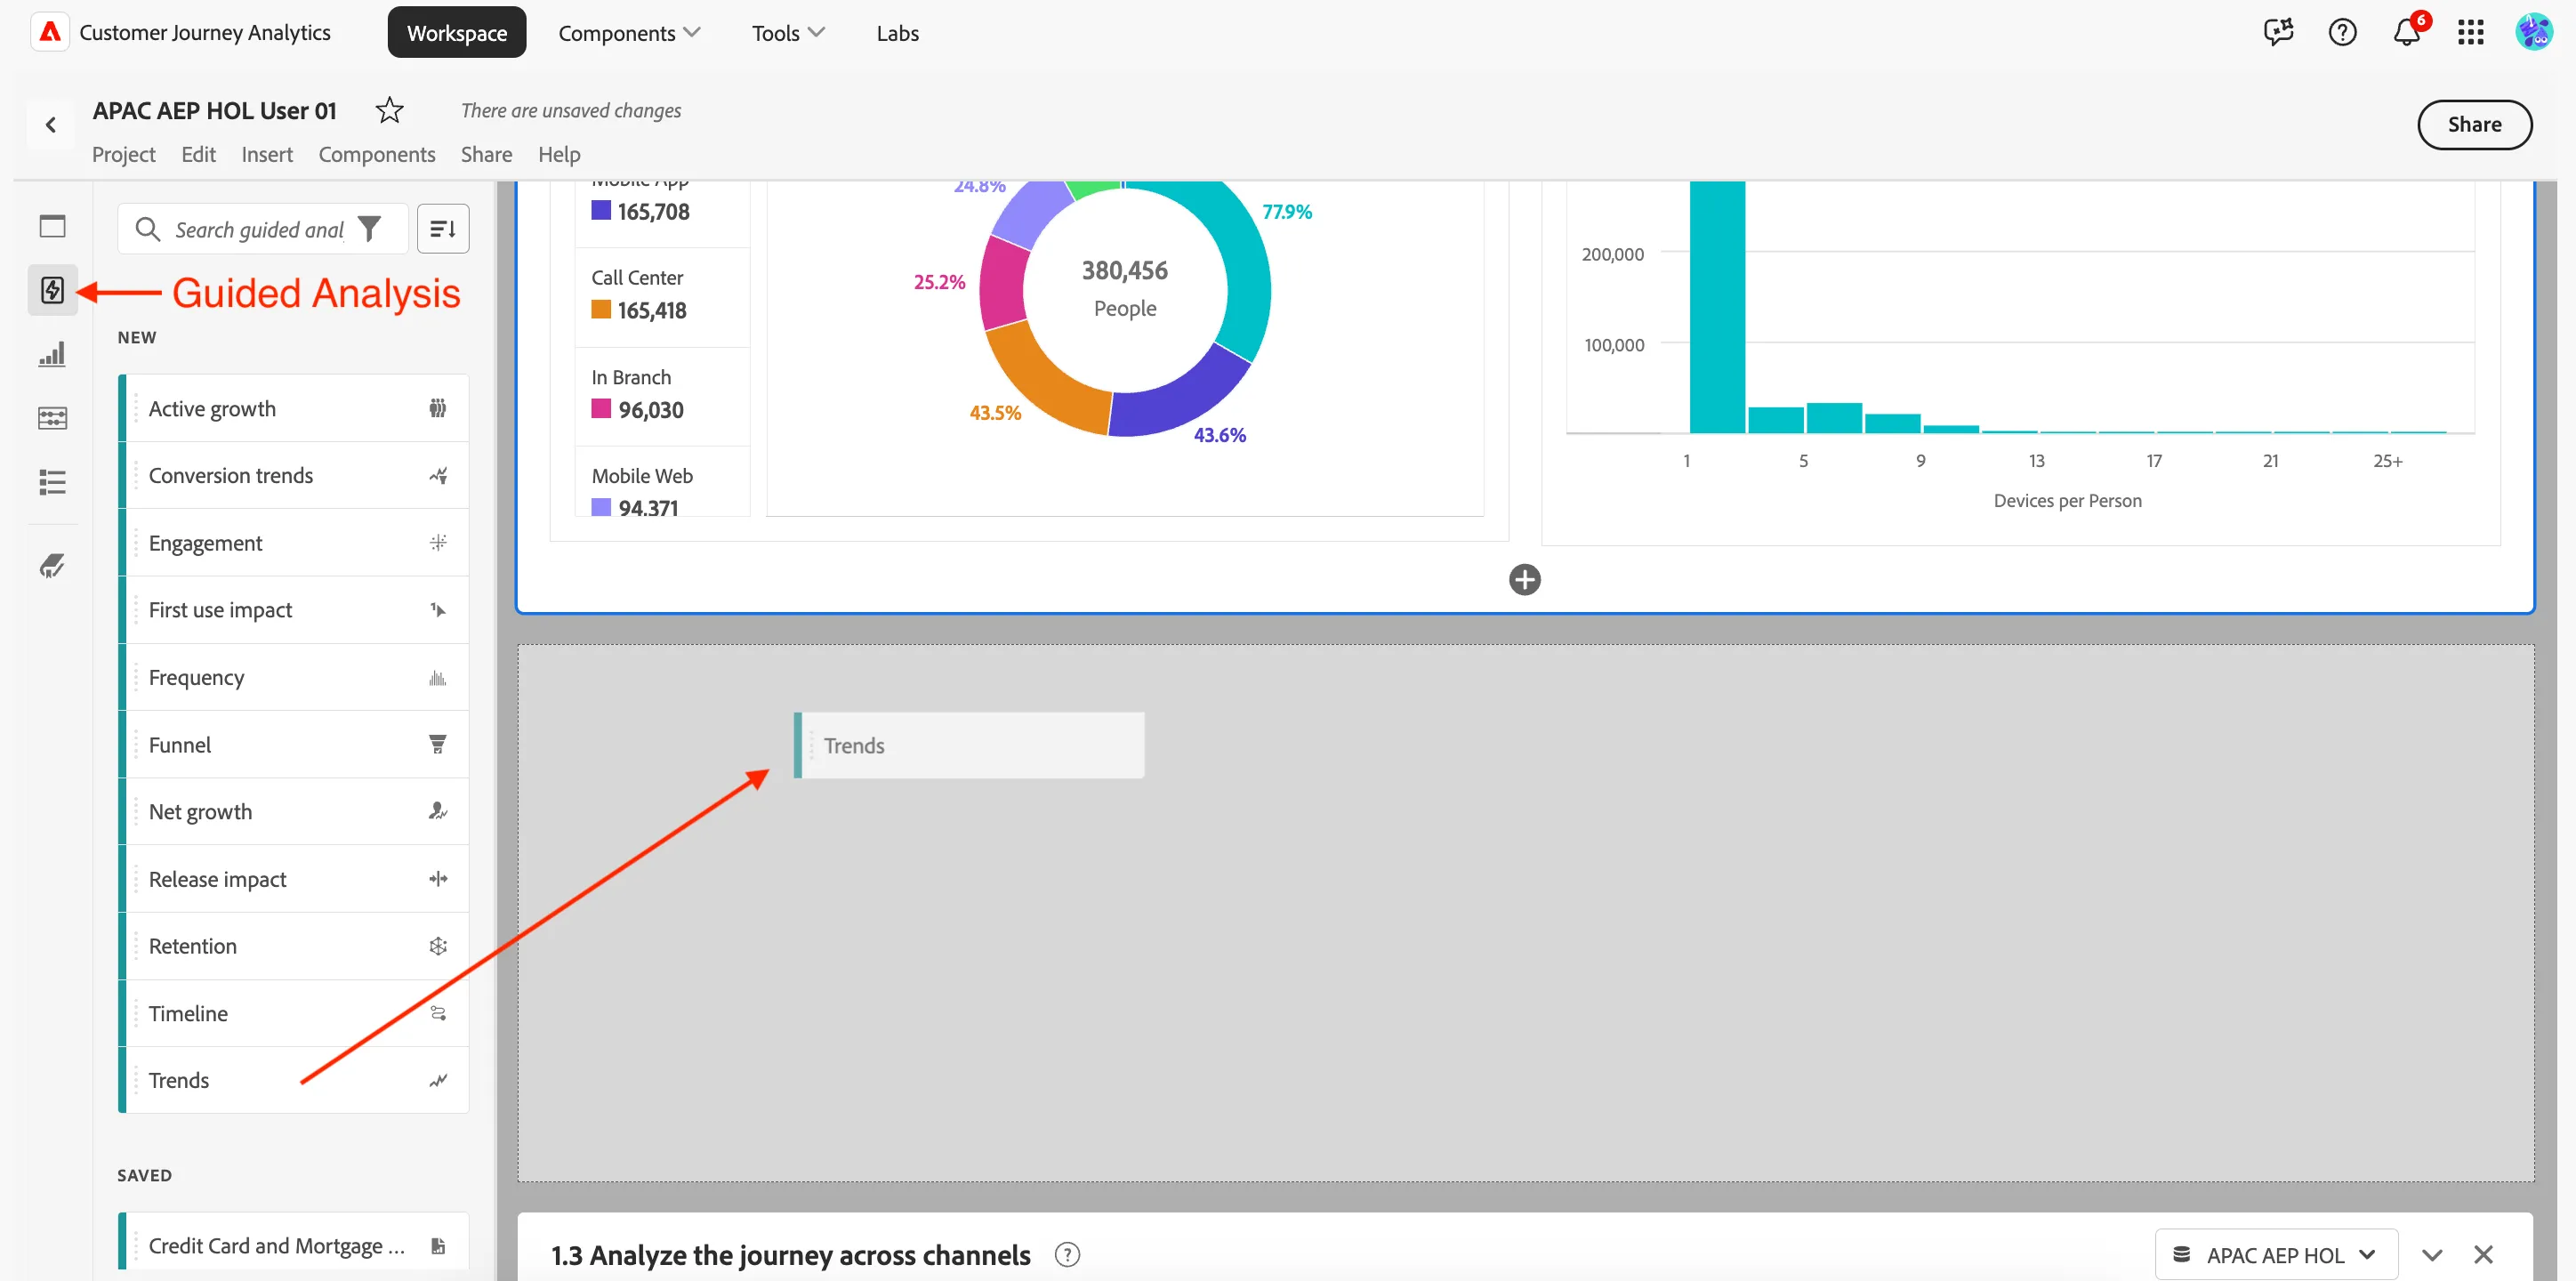Switch to the Workspace tab
The image size is (2576, 1281).
tap(457, 33)
